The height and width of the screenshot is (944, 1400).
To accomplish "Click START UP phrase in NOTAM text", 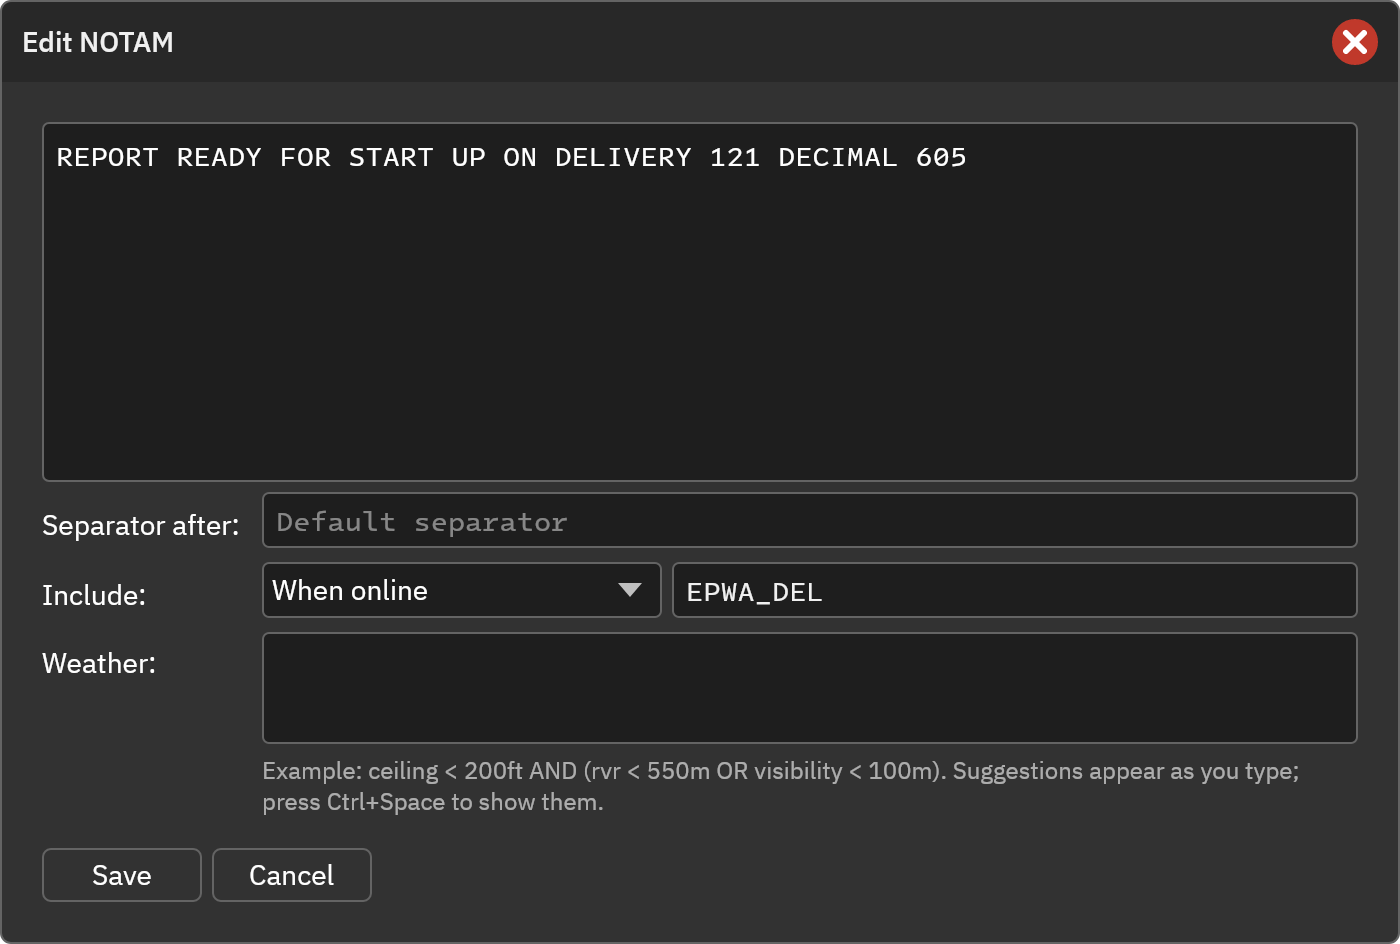I will point(417,158).
